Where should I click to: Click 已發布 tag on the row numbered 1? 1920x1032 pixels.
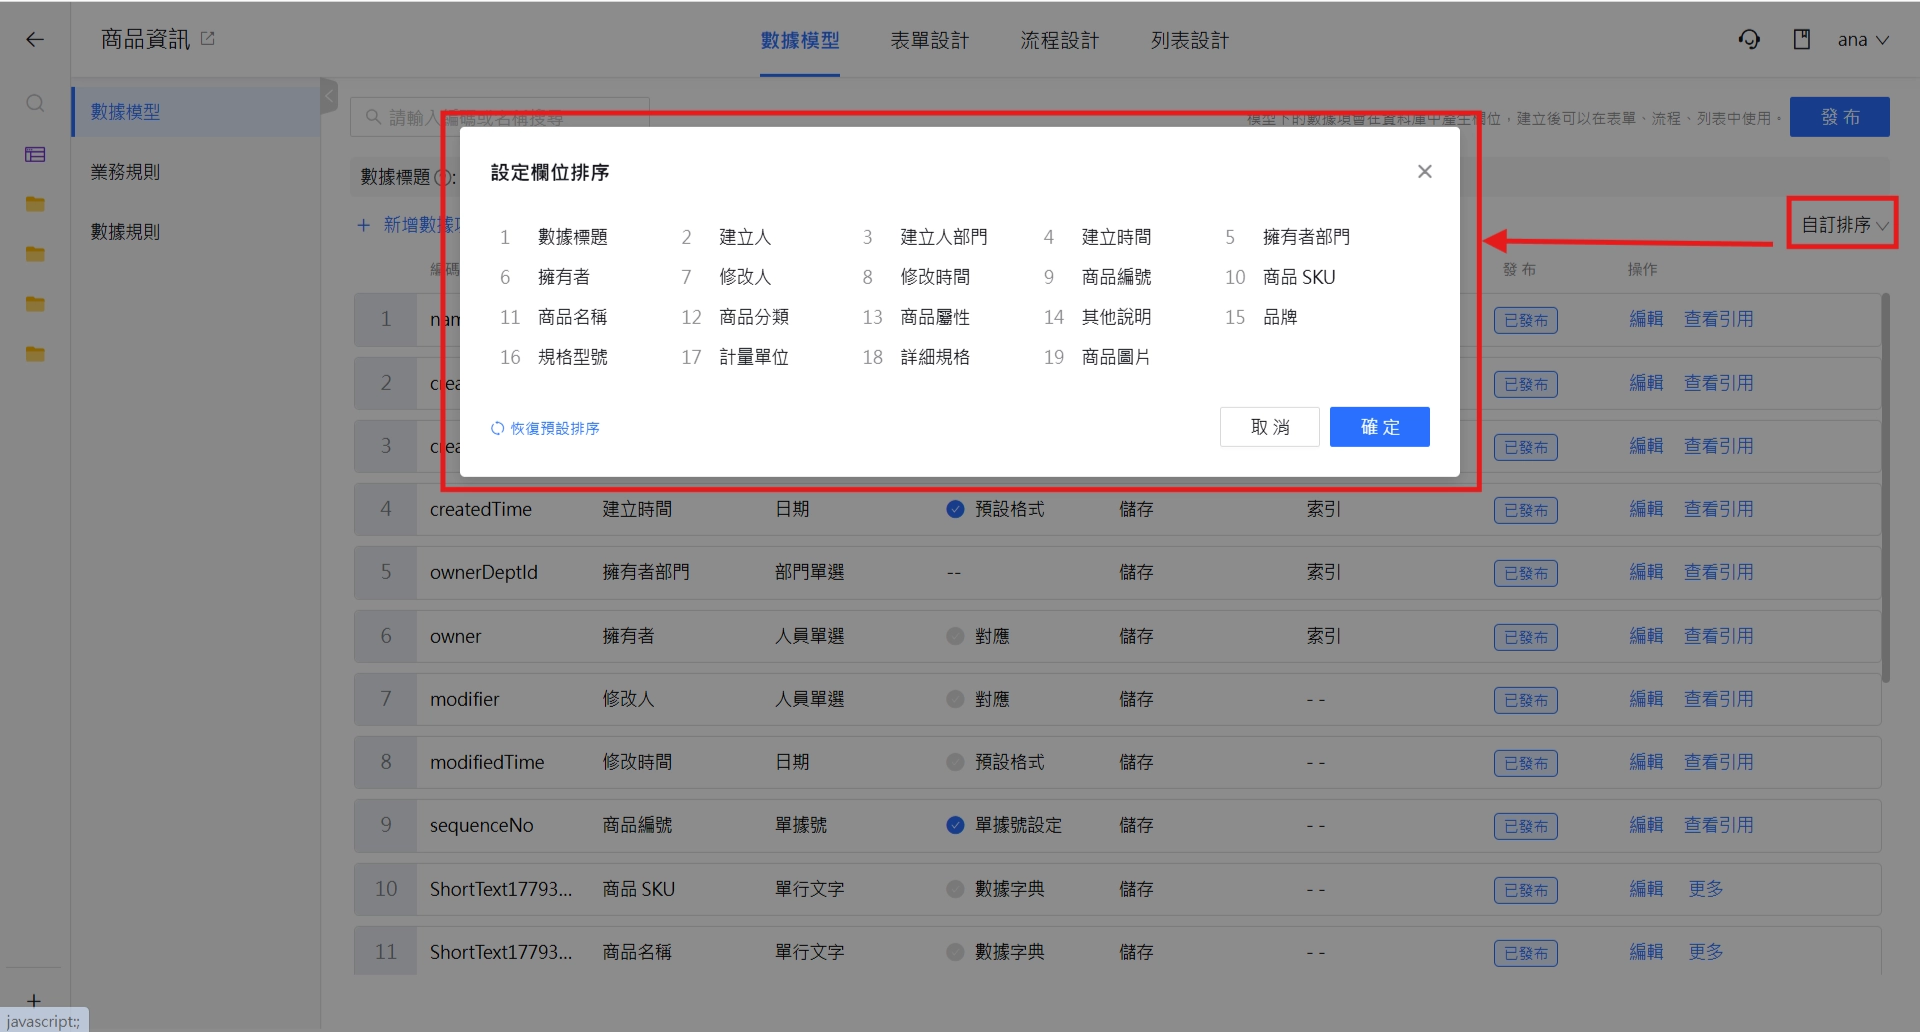pyautogui.click(x=1526, y=320)
